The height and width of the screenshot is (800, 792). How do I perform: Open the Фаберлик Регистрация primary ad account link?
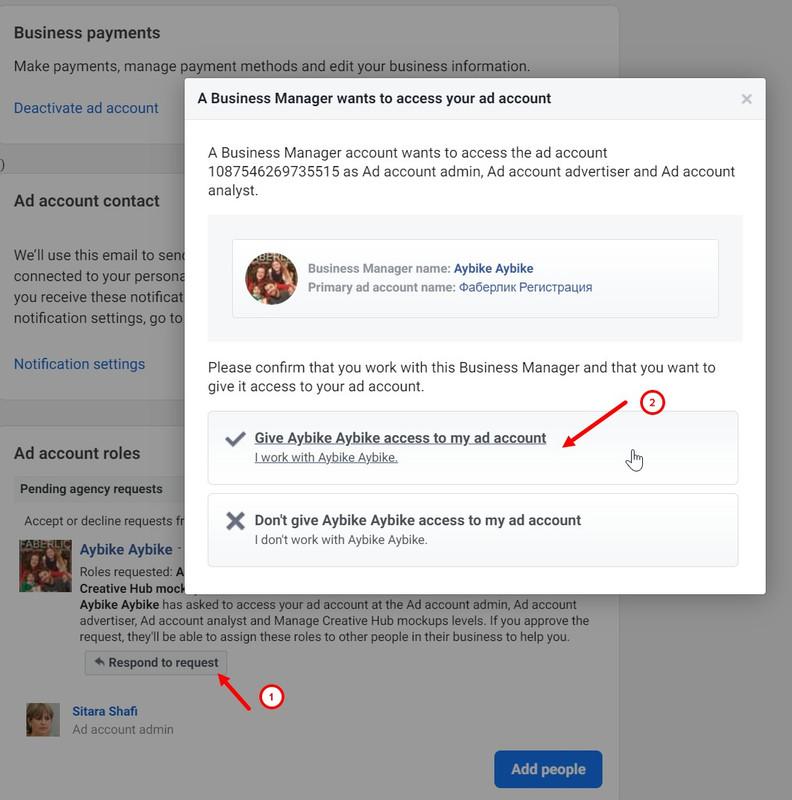[525, 287]
